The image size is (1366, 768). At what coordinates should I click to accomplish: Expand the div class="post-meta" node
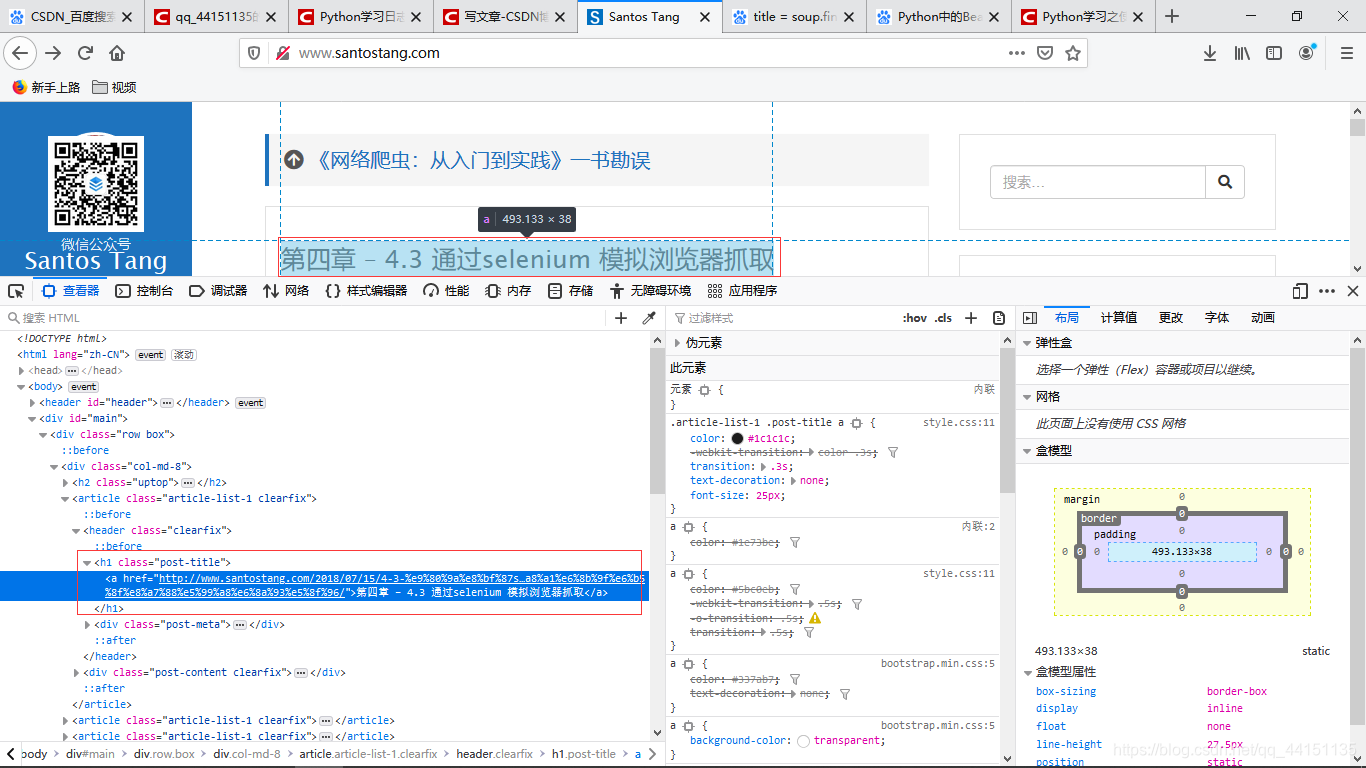tap(87, 624)
